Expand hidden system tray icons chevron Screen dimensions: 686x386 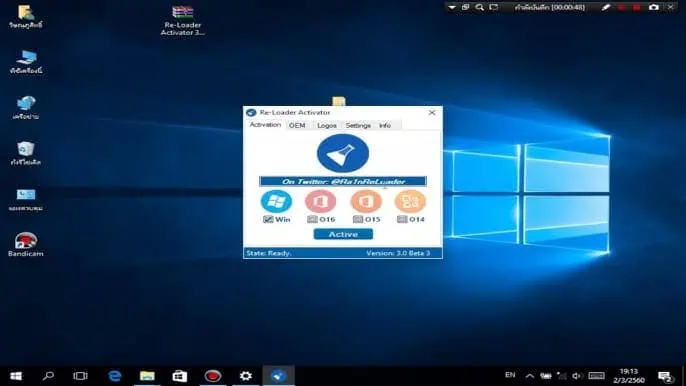click(x=529, y=376)
